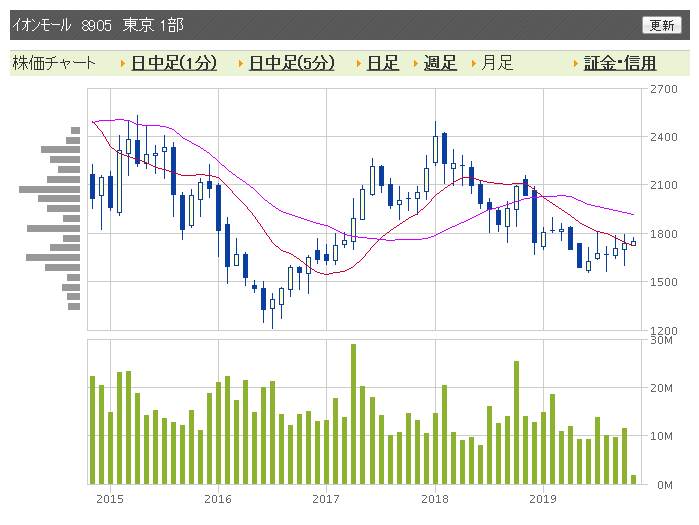Viewport: 699px width, 525px height.
Task: Click the arrow icon beside 月足
Action: [473, 64]
